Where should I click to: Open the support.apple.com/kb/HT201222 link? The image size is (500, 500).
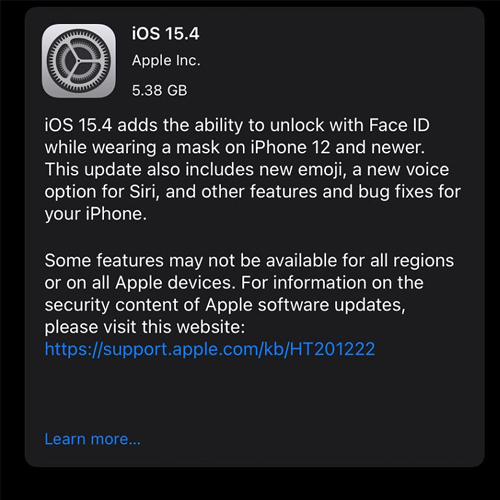pos(210,349)
